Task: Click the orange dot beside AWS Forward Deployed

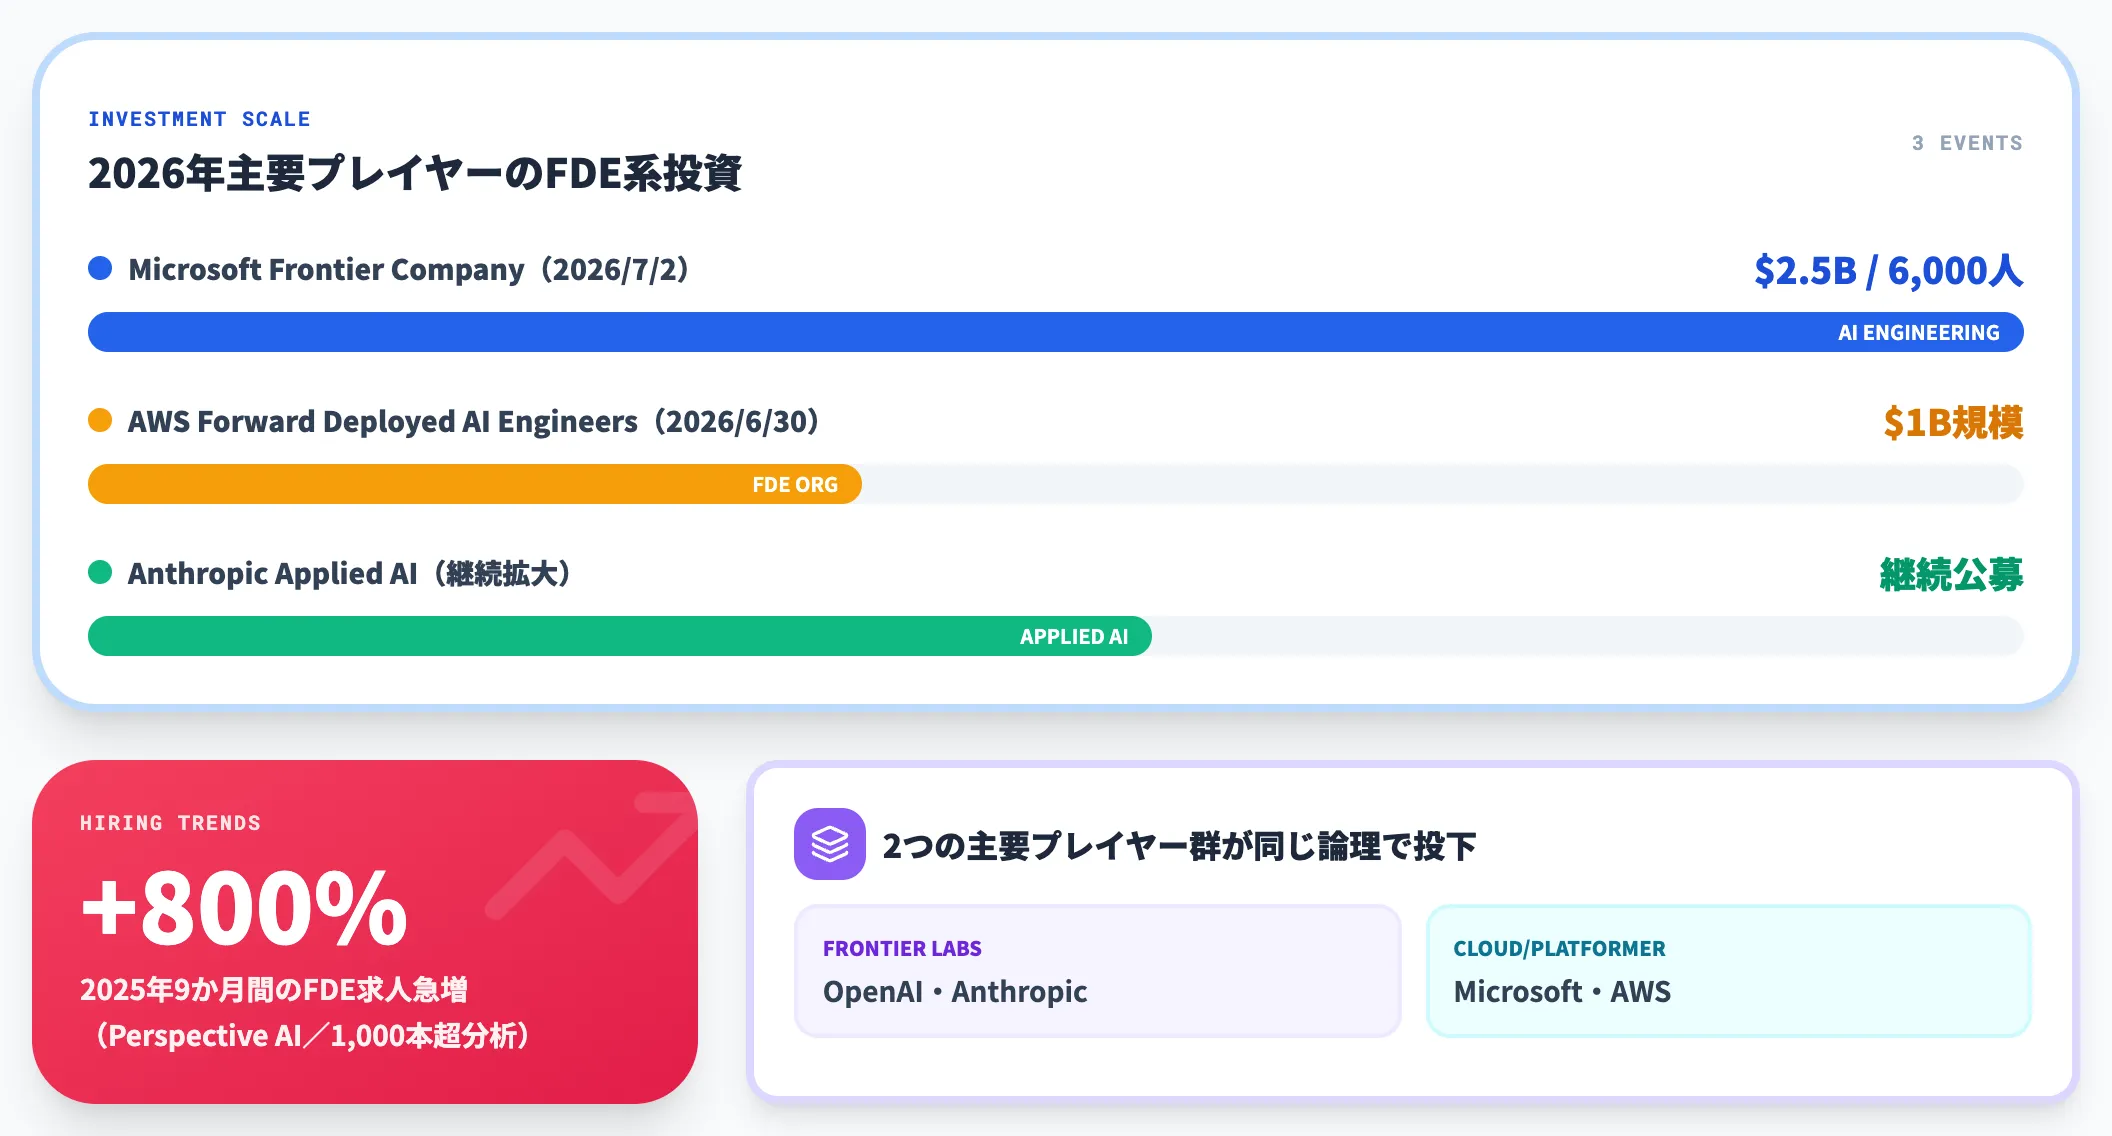Action: coord(100,420)
